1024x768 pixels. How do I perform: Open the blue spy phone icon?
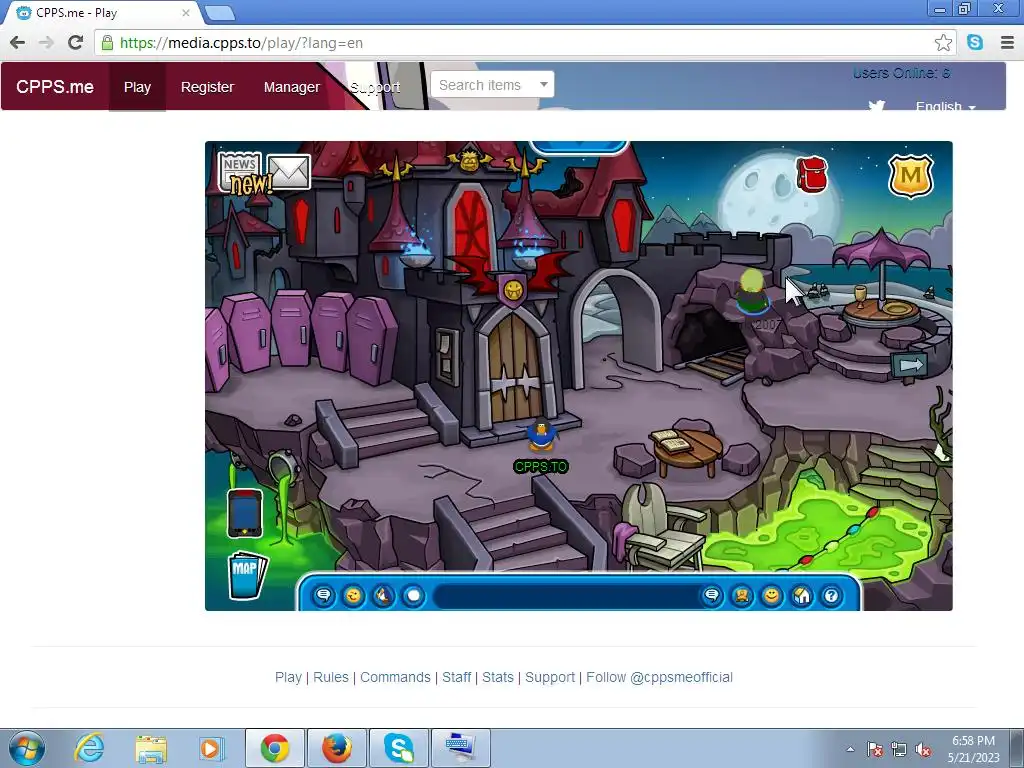pyautogui.click(x=245, y=513)
